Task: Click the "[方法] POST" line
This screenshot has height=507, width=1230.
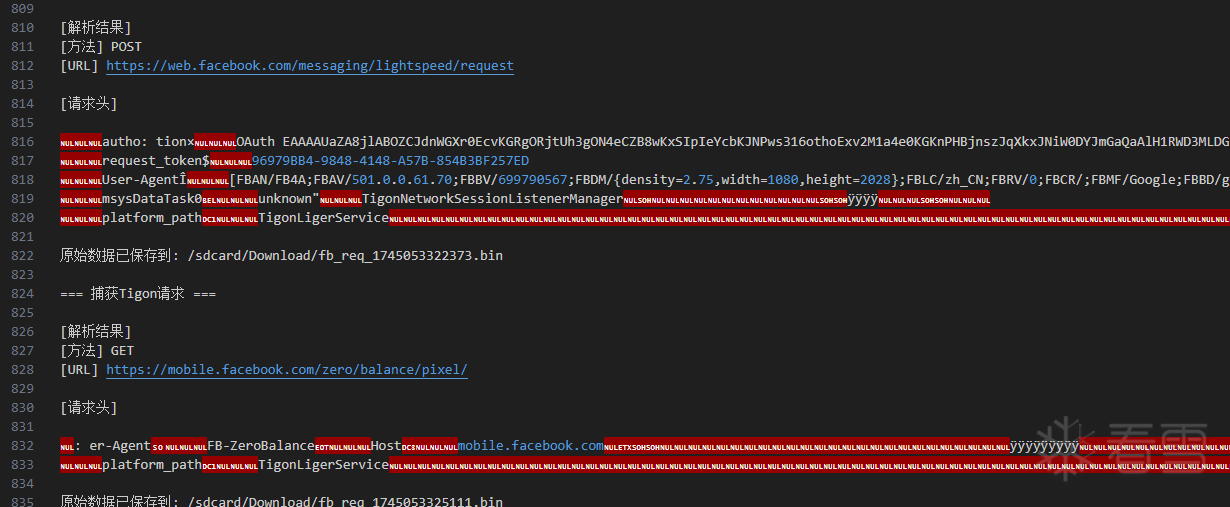Action: [101, 47]
